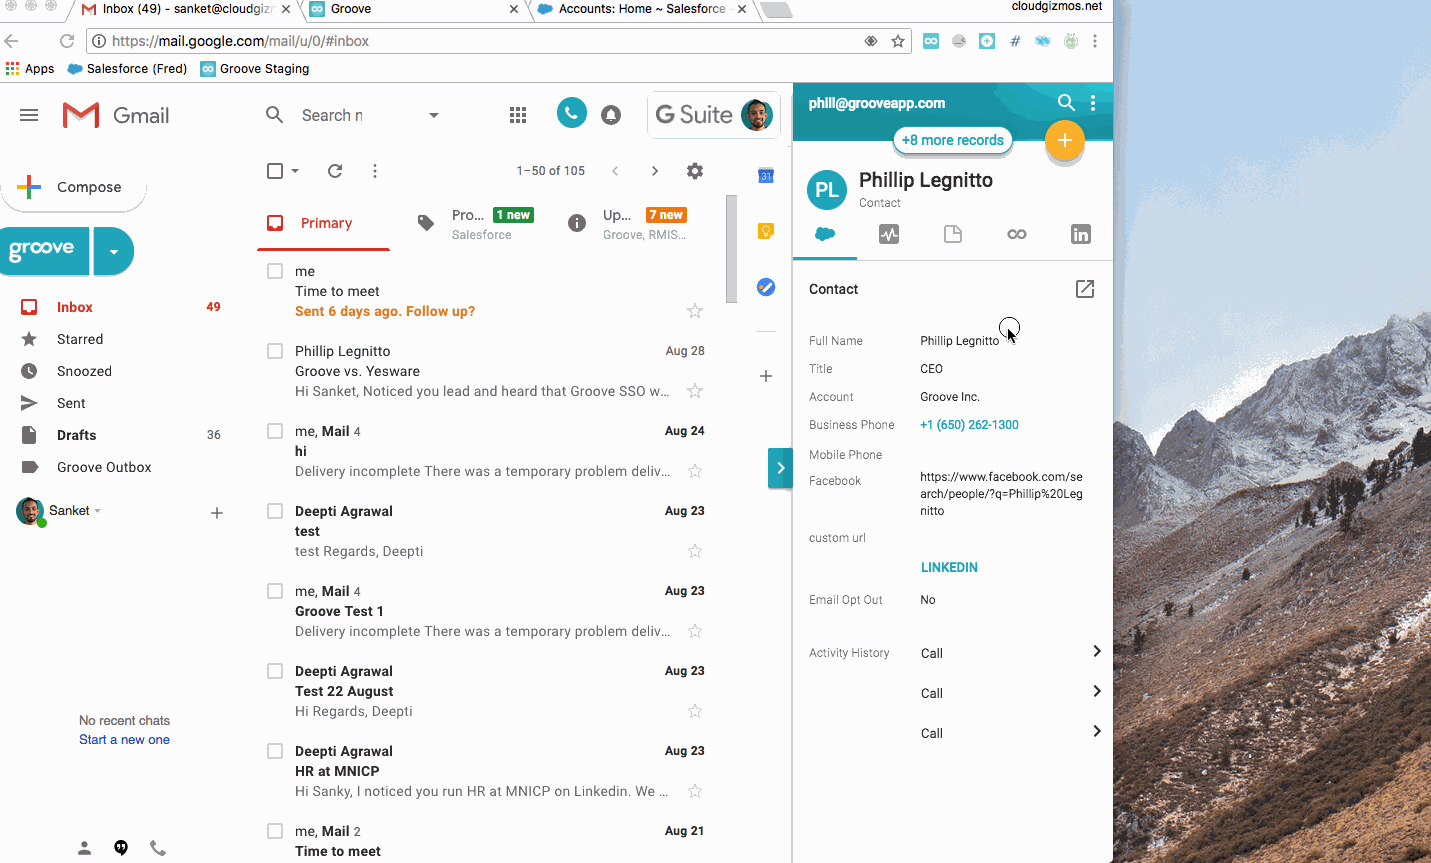Go to next page of emails
Image resolution: width=1431 pixels, height=863 pixels.
click(x=655, y=171)
